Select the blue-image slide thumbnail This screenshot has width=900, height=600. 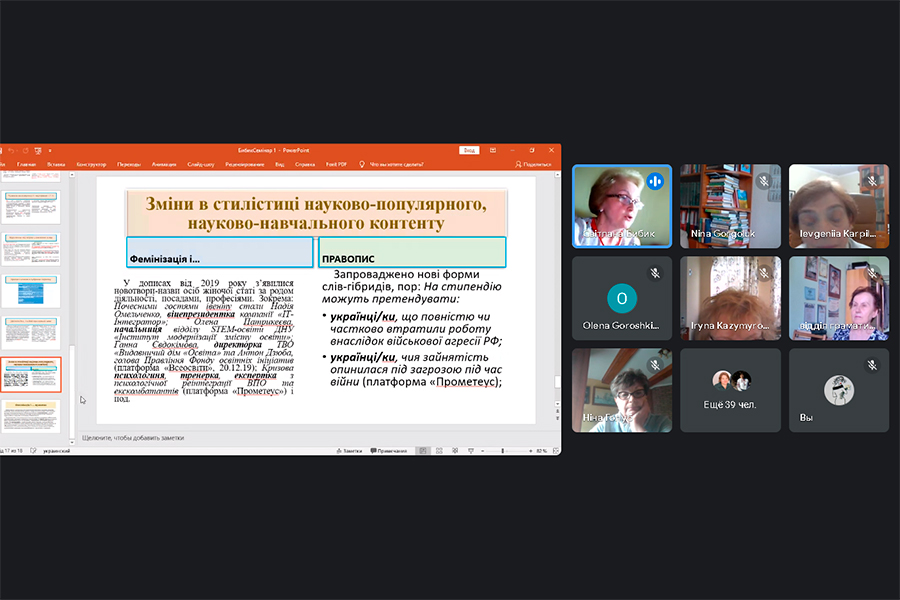[31, 291]
